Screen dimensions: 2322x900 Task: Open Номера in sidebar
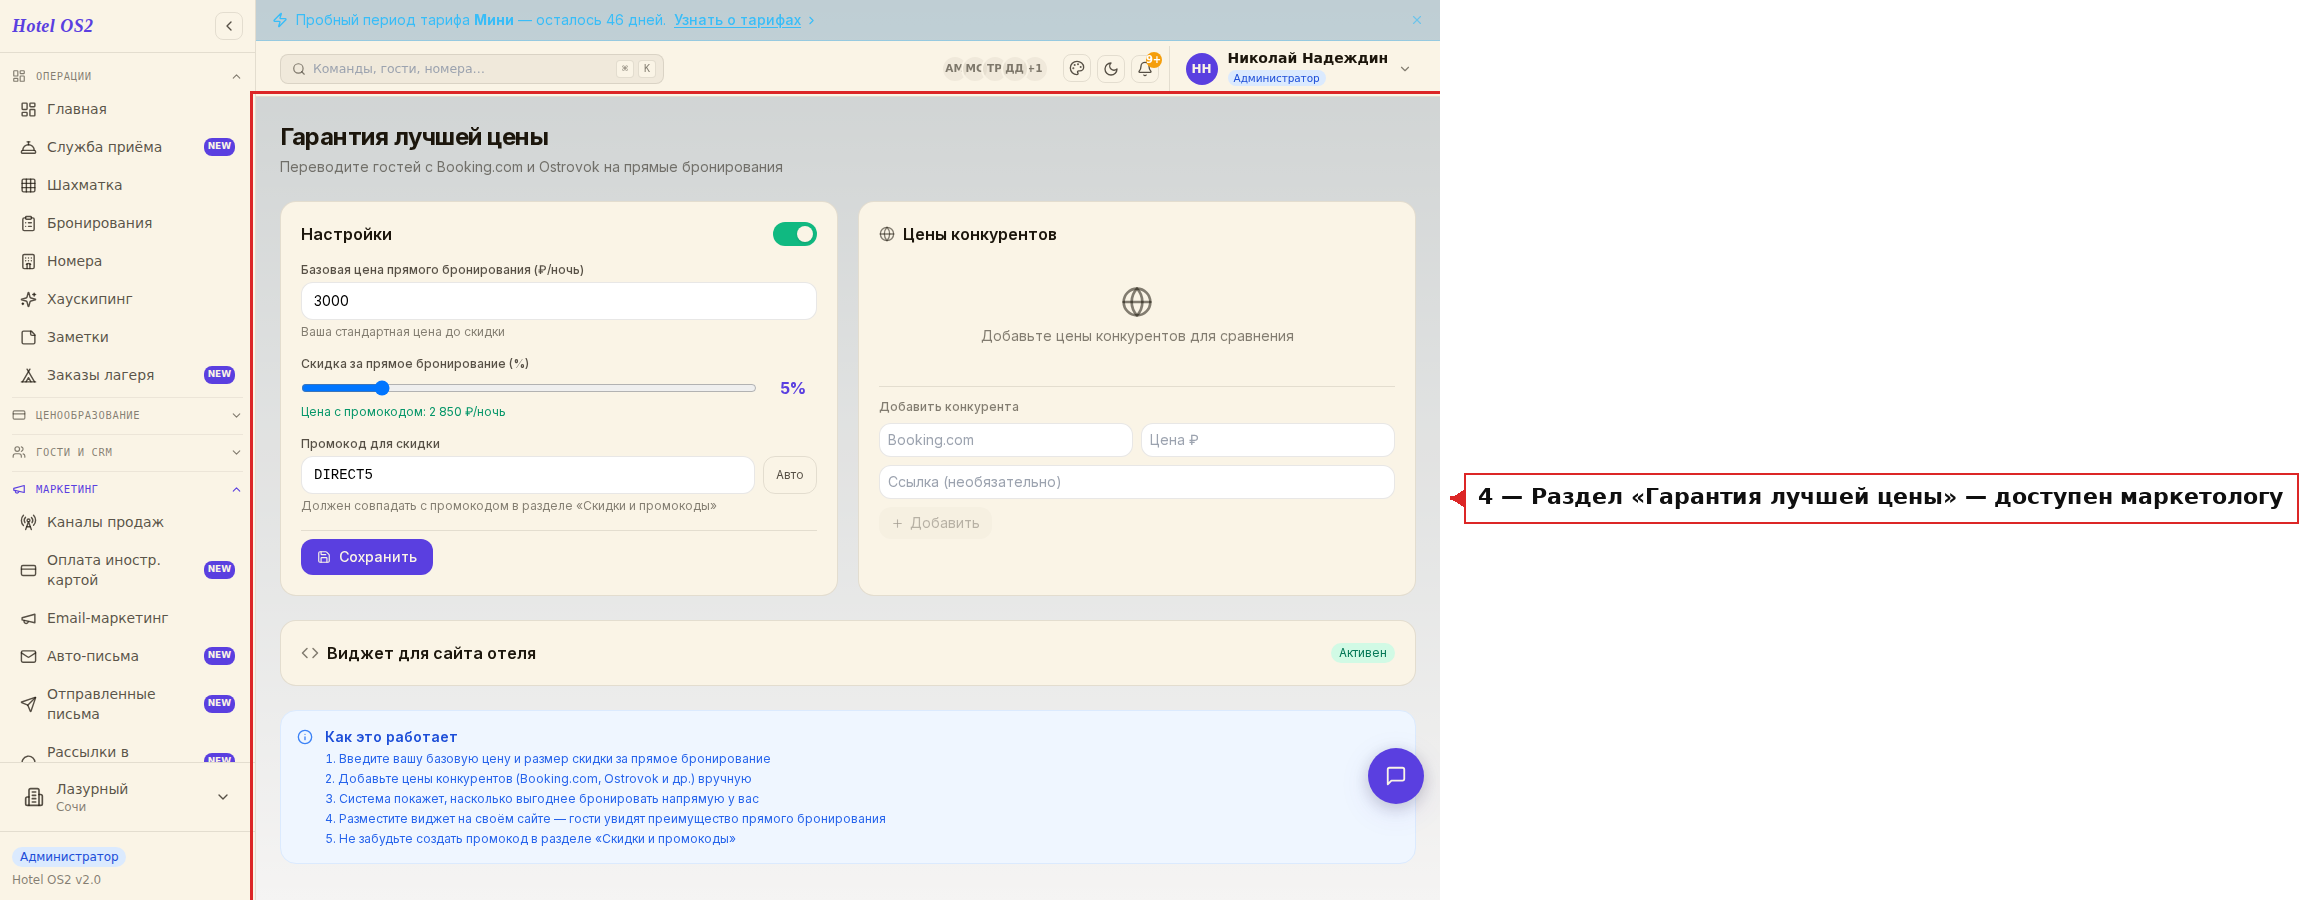click(x=127, y=261)
